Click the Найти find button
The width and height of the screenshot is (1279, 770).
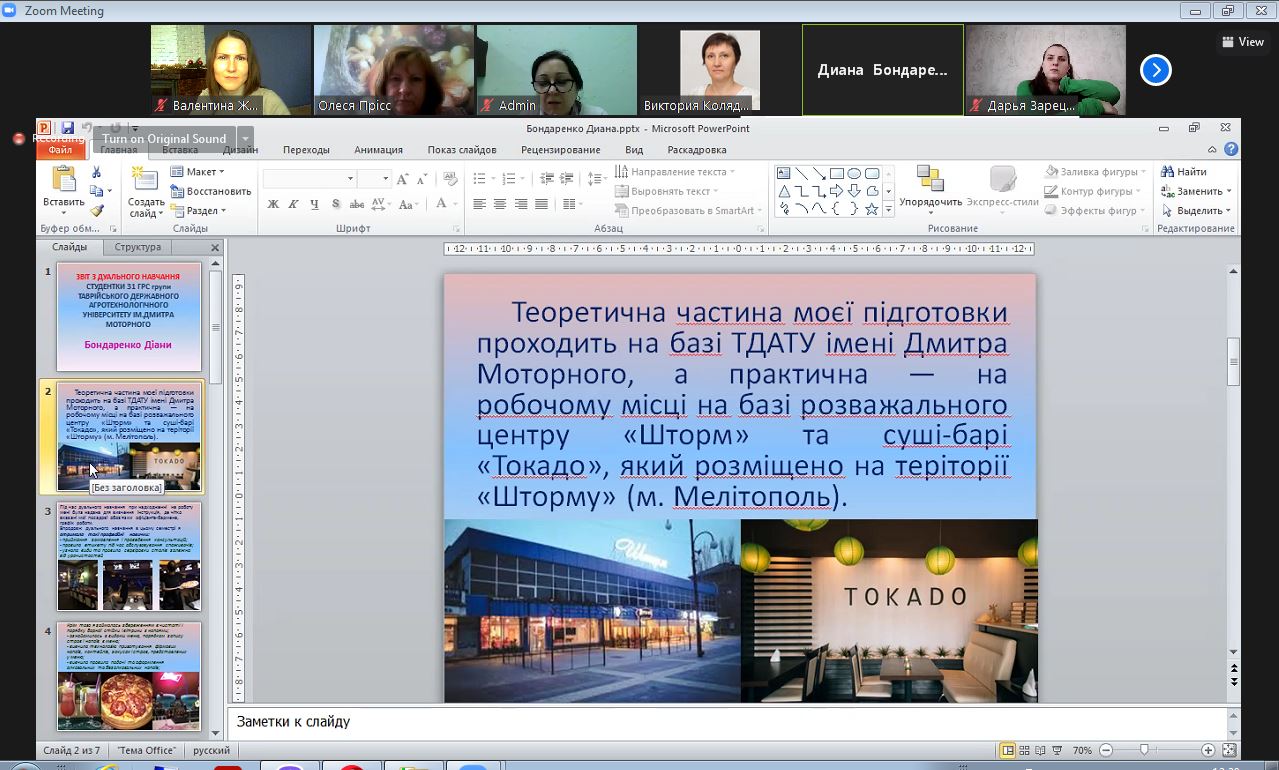[1185, 172]
